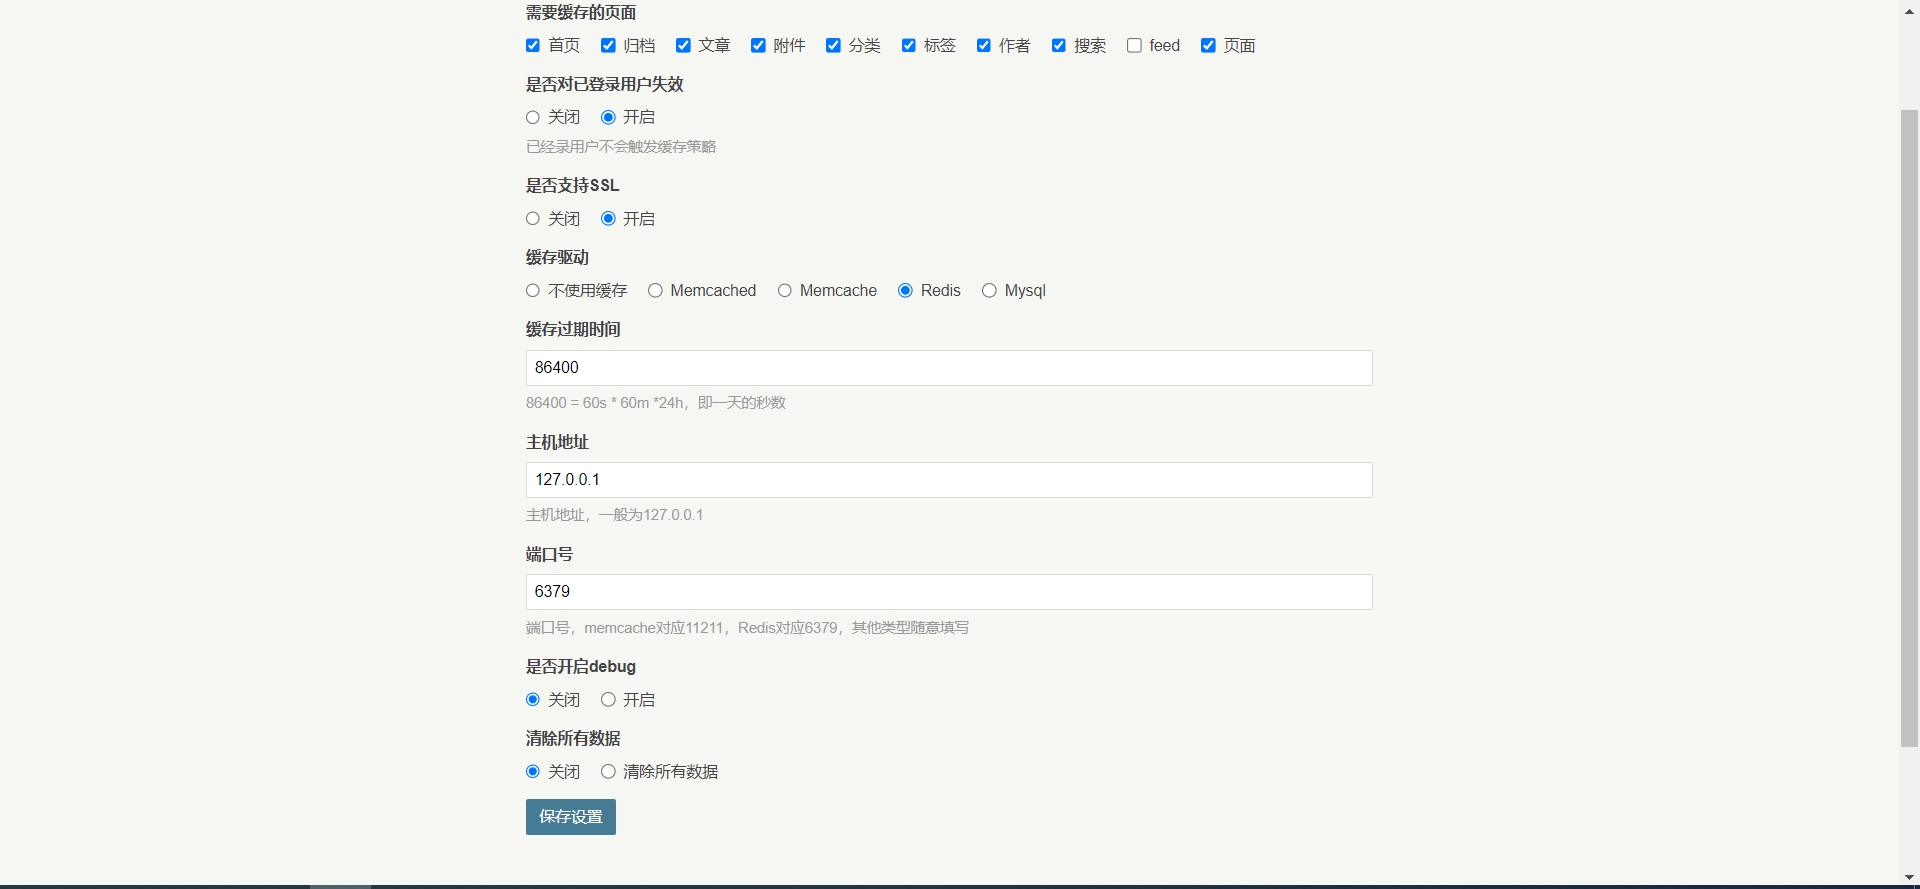Select 关闭 under 是否支持SSL
Viewport: 1920px width, 889px height.
533,219
